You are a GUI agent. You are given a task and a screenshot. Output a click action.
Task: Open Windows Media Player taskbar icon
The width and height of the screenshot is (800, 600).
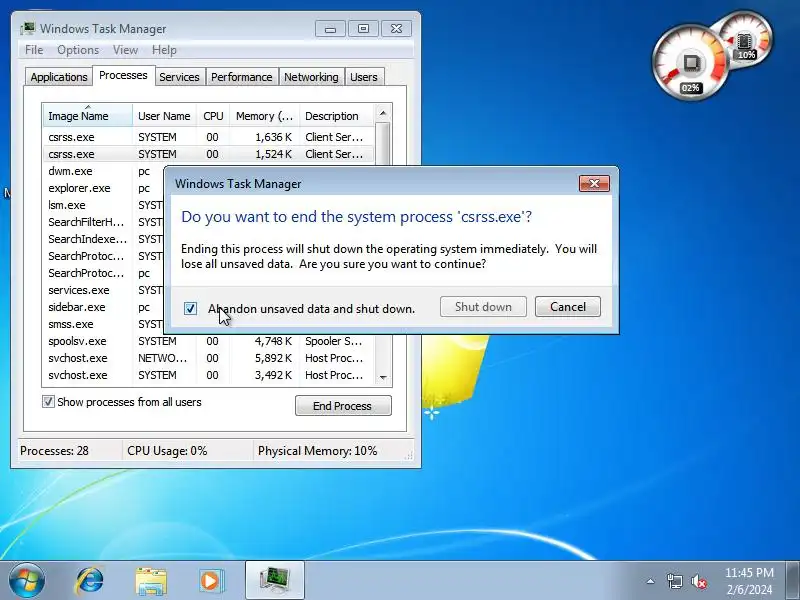[x=211, y=581]
